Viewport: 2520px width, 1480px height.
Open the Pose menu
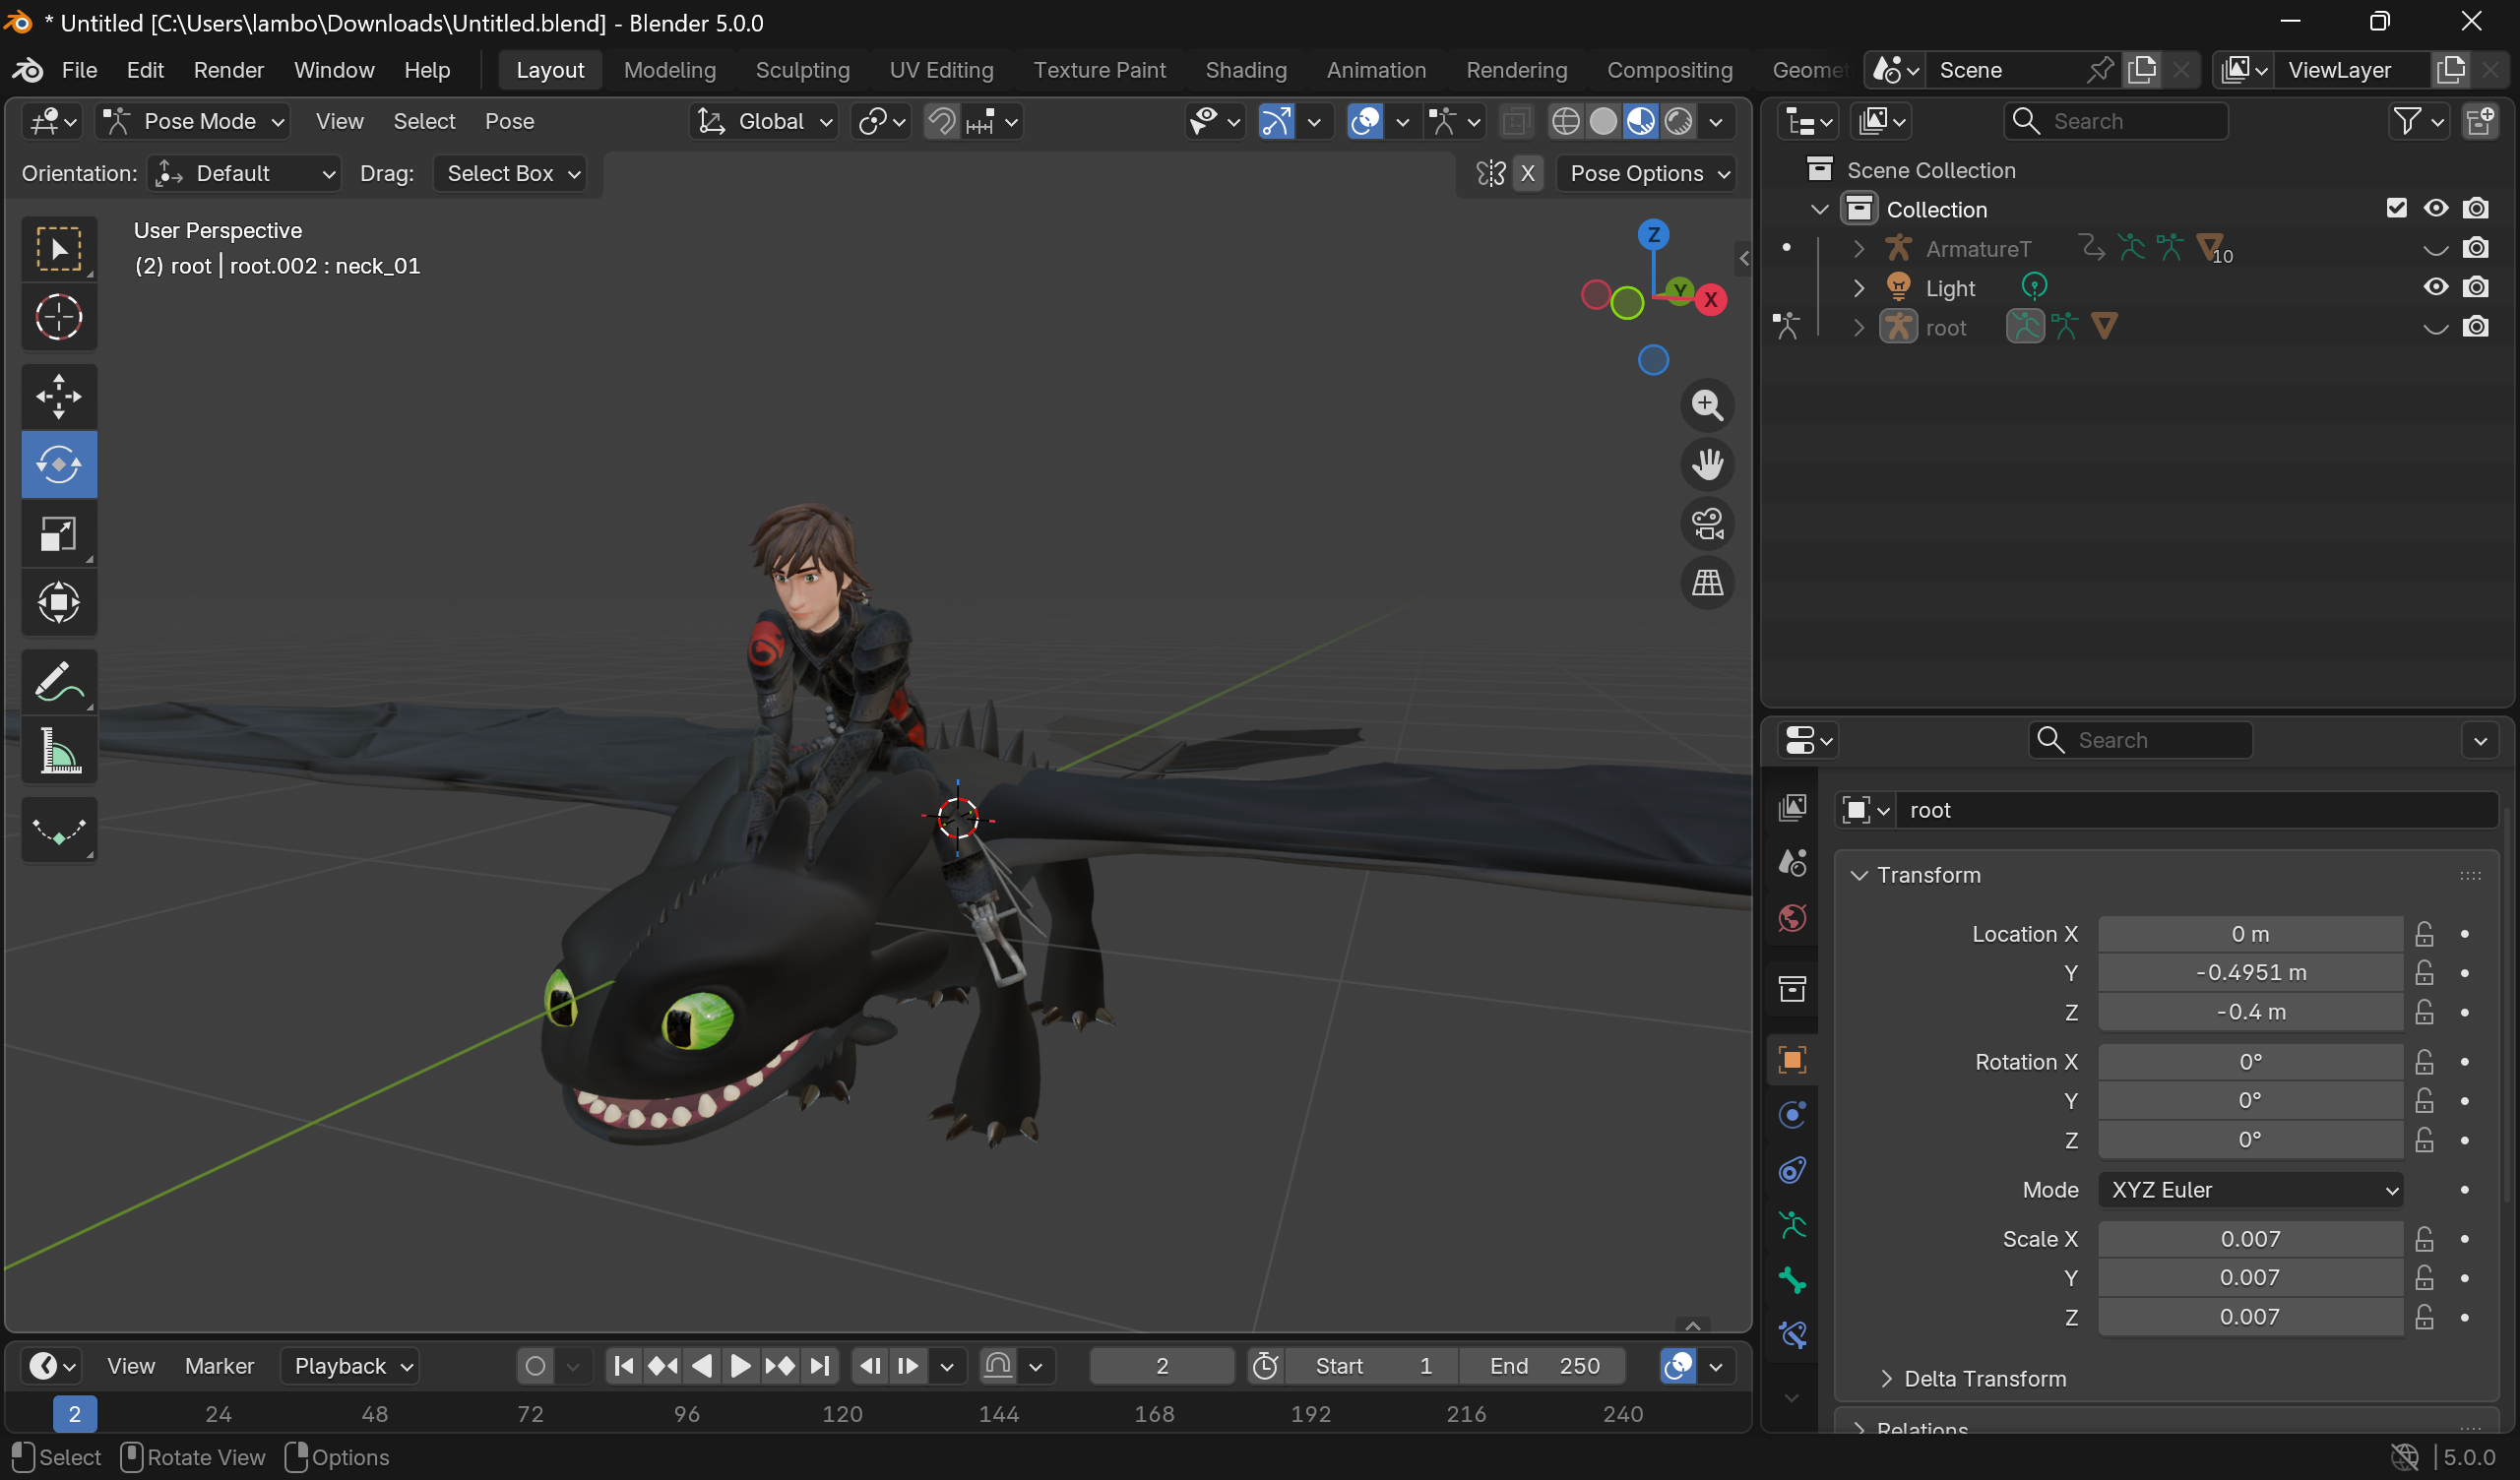(x=509, y=121)
